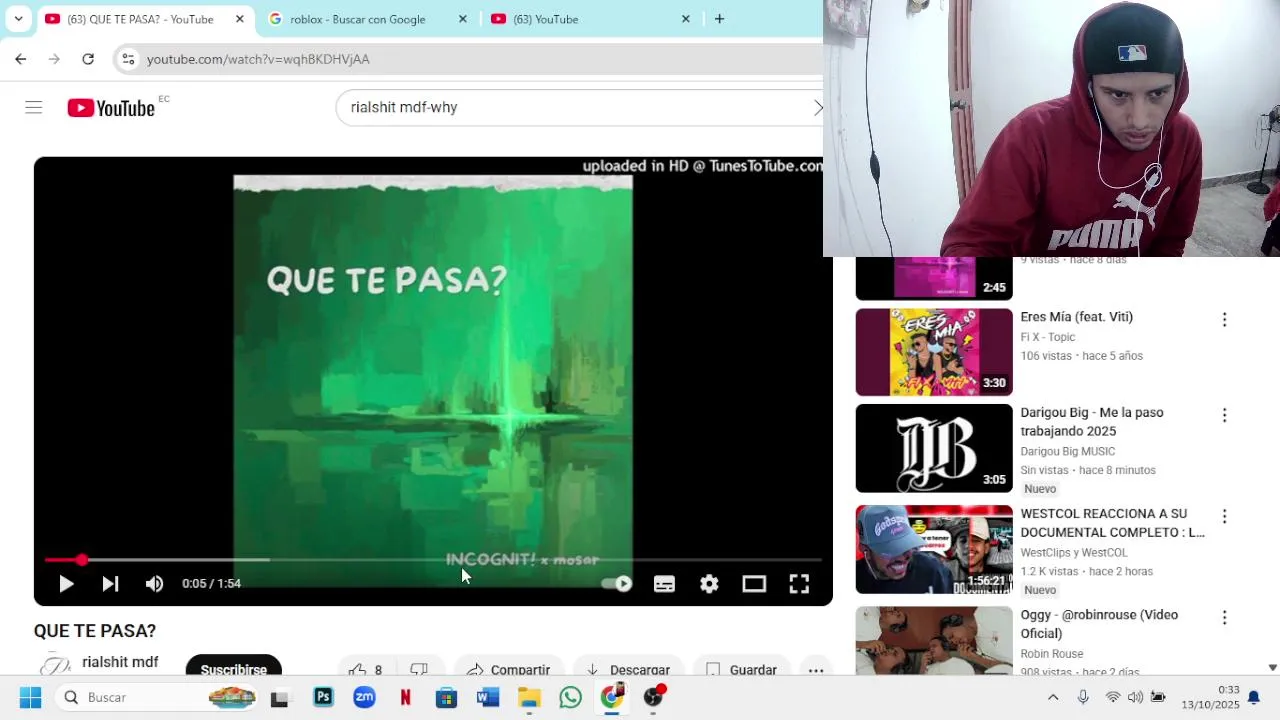Open options menu for Oggy video

[1224, 618]
